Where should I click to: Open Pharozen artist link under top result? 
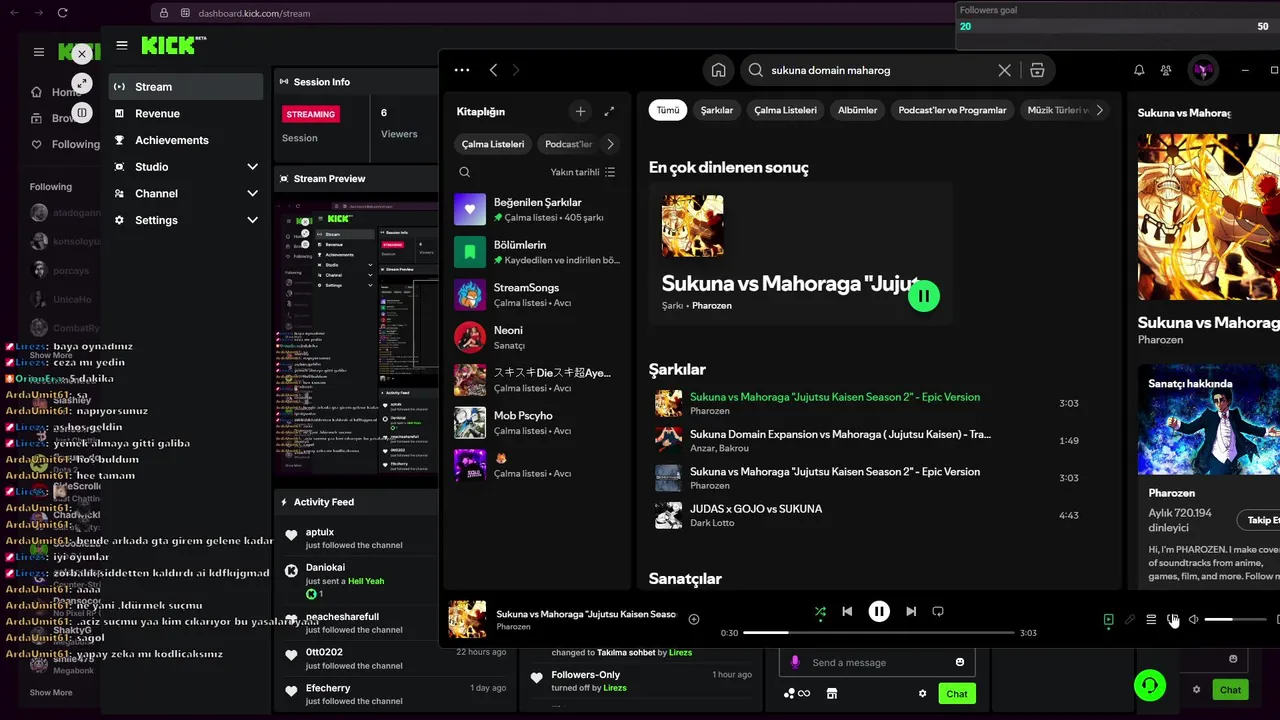[711, 305]
